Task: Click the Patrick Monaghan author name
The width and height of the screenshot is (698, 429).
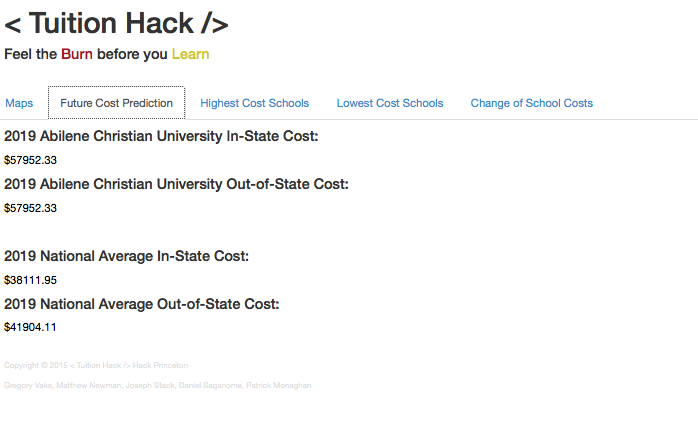Action: tap(279, 385)
